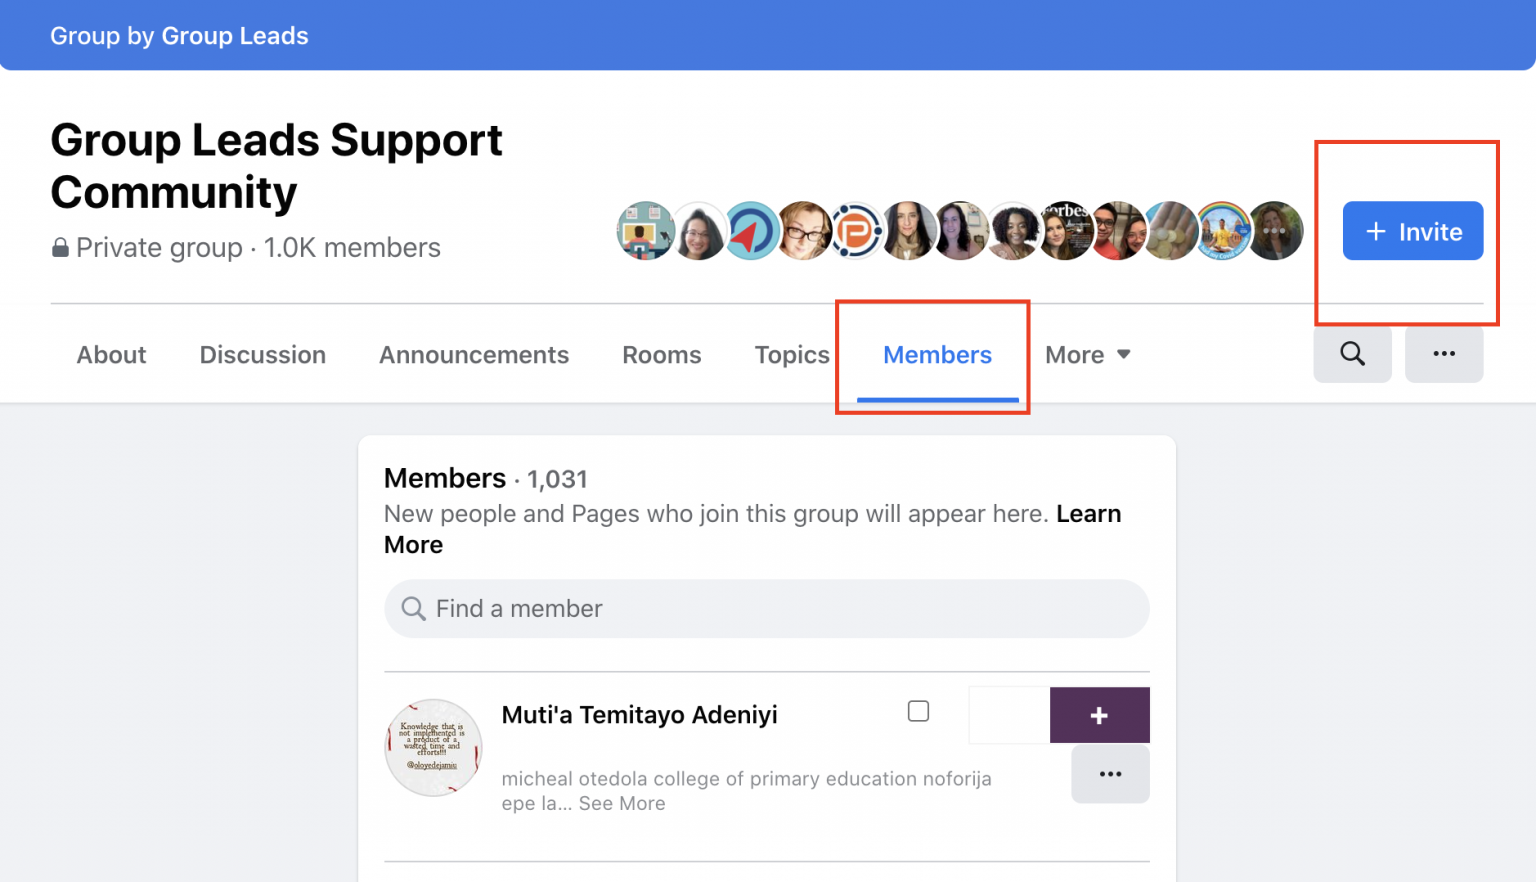Viewport: 1536px width, 882px height.
Task: Open the Announcements tab
Action: coord(474,354)
